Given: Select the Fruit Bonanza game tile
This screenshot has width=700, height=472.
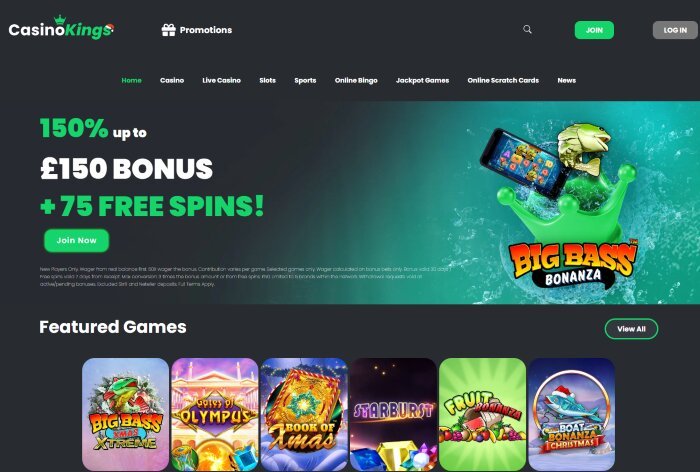Looking at the screenshot, I should pyautogui.click(x=483, y=414).
